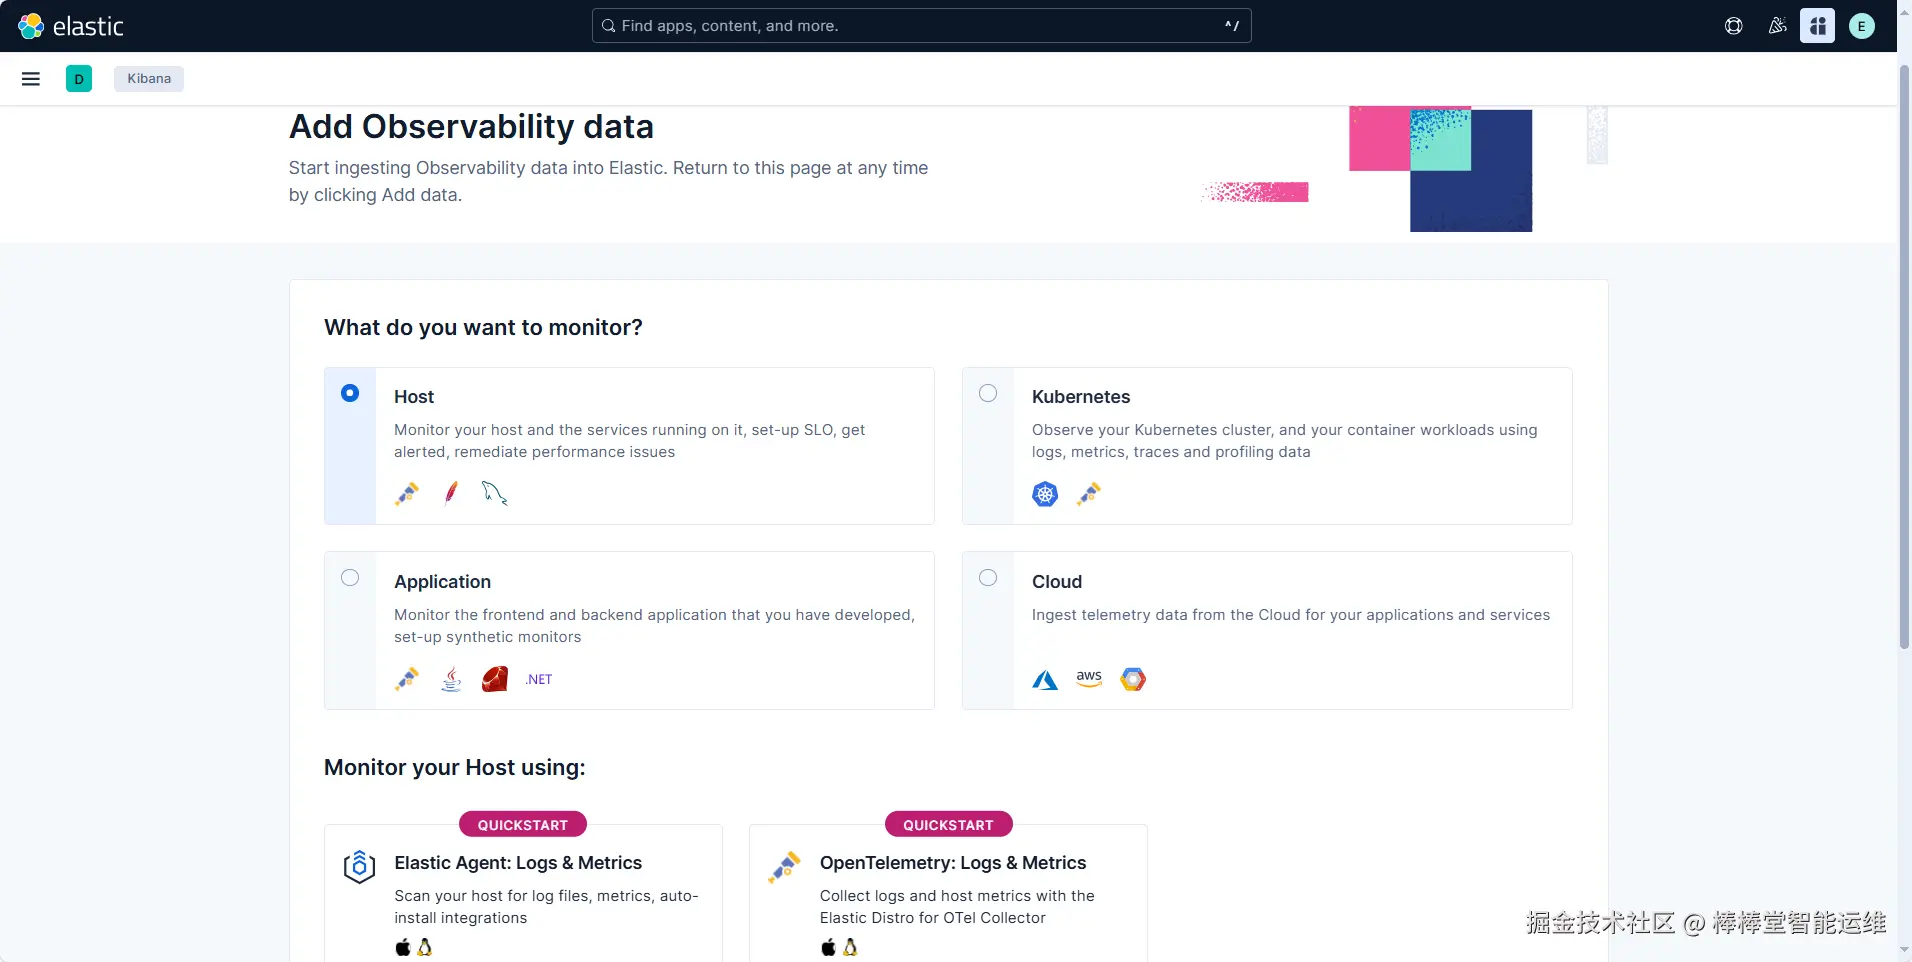The image size is (1912, 962).
Task: Click the Elastic logo
Action: point(71,26)
